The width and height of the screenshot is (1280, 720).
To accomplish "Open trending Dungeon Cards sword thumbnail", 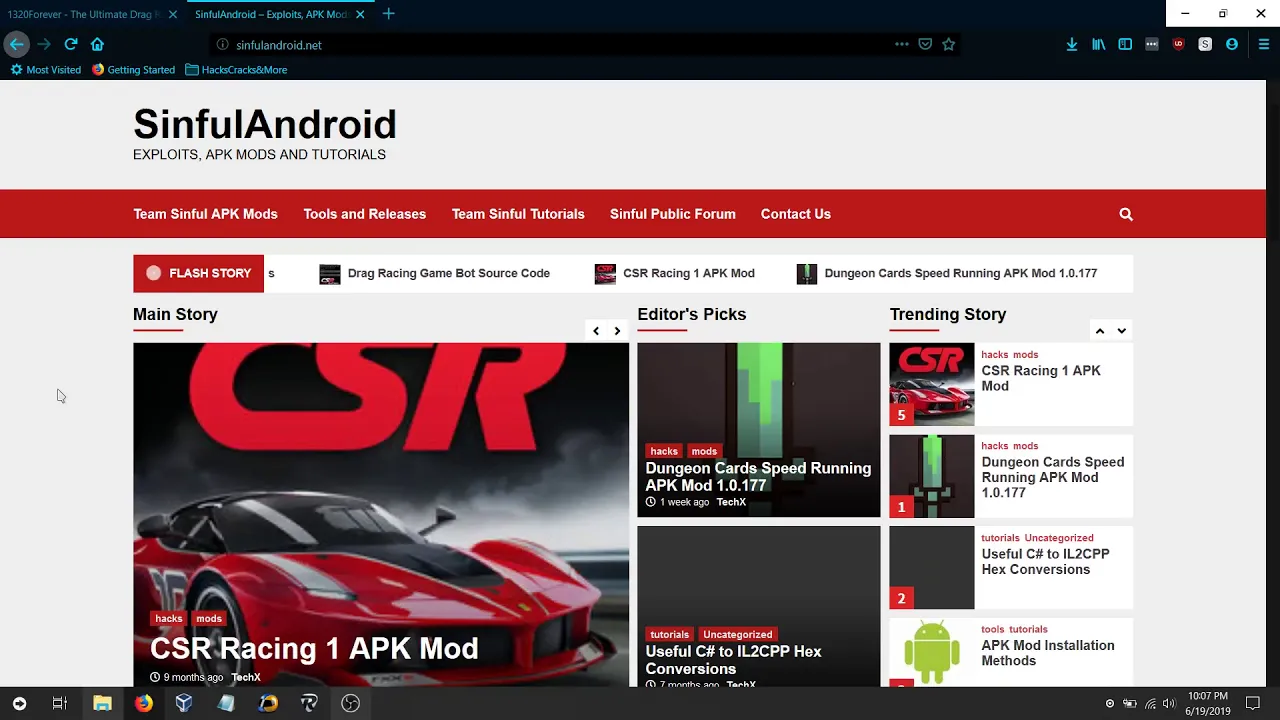I will point(931,476).
